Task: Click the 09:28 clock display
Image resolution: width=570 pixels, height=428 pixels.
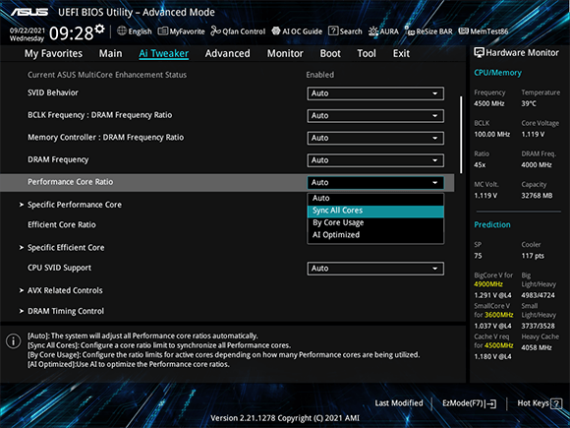Action: coord(71,33)
